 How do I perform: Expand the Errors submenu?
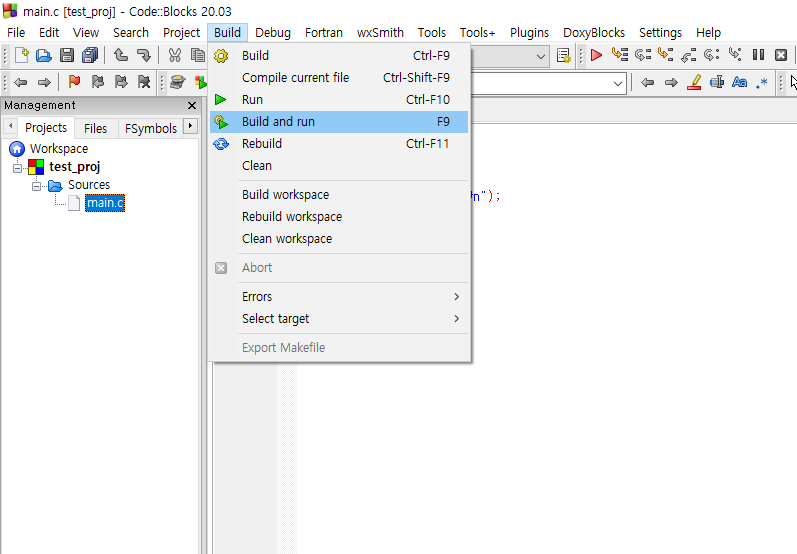click(x=339, y=296)
